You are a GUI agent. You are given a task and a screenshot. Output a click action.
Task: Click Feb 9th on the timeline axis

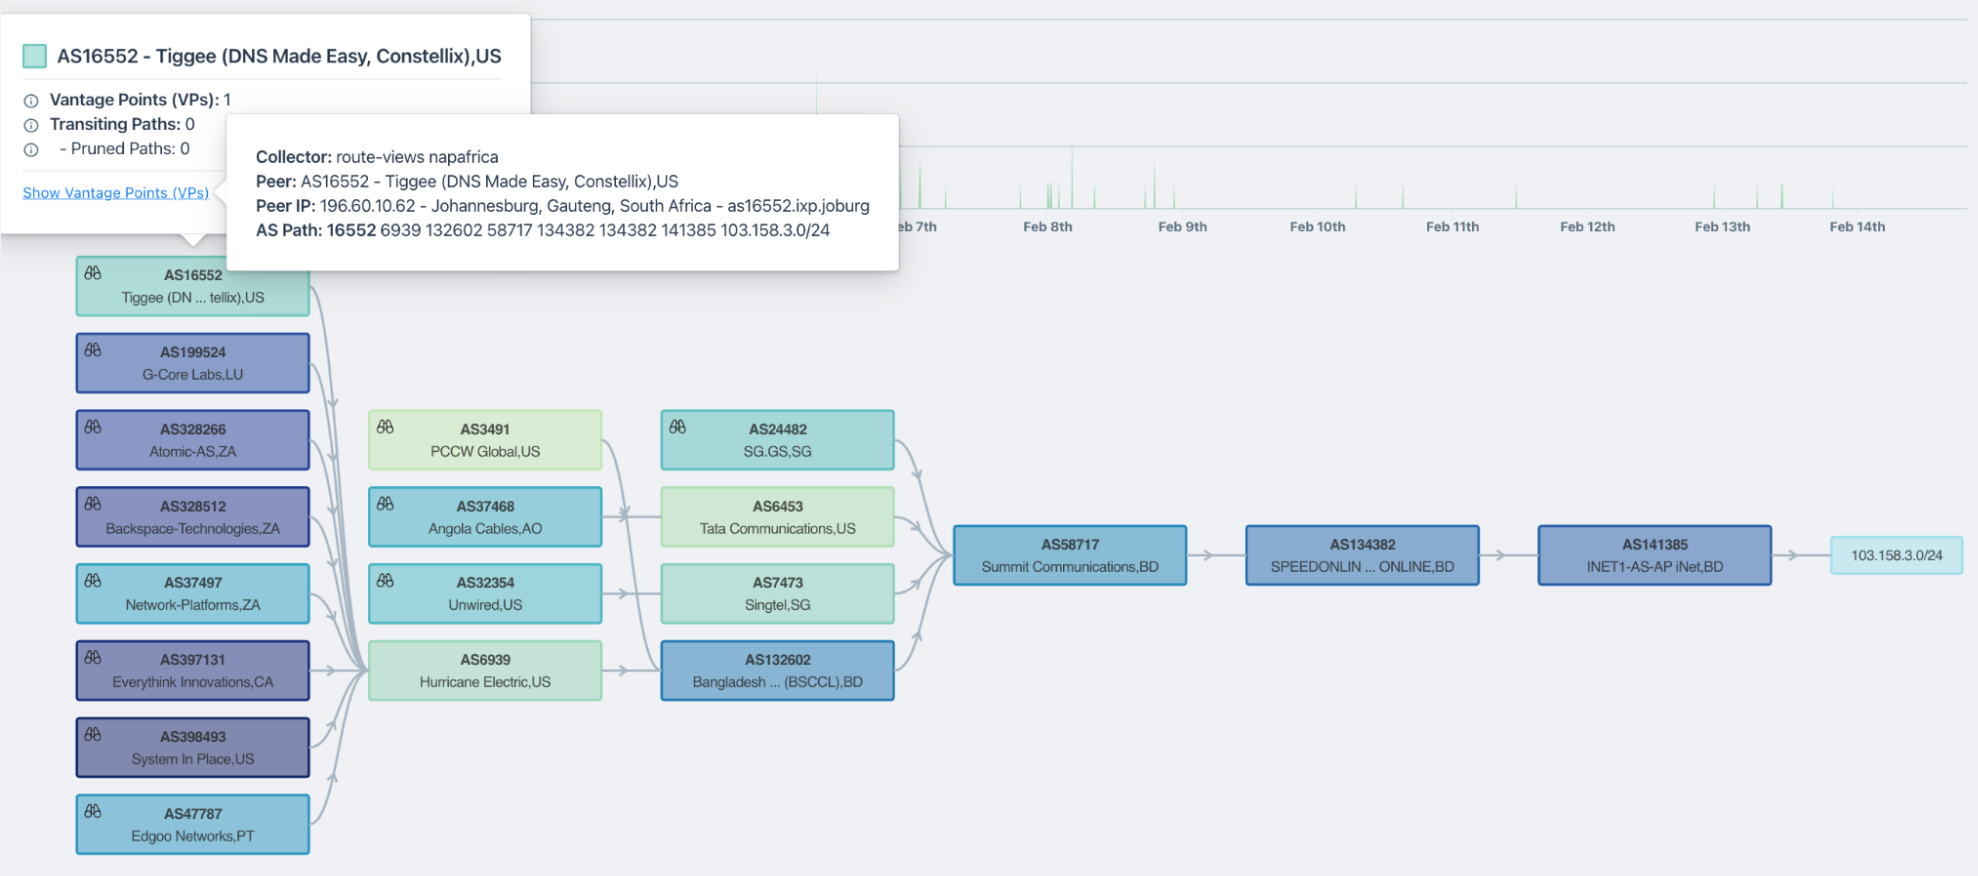point(1182,227)
